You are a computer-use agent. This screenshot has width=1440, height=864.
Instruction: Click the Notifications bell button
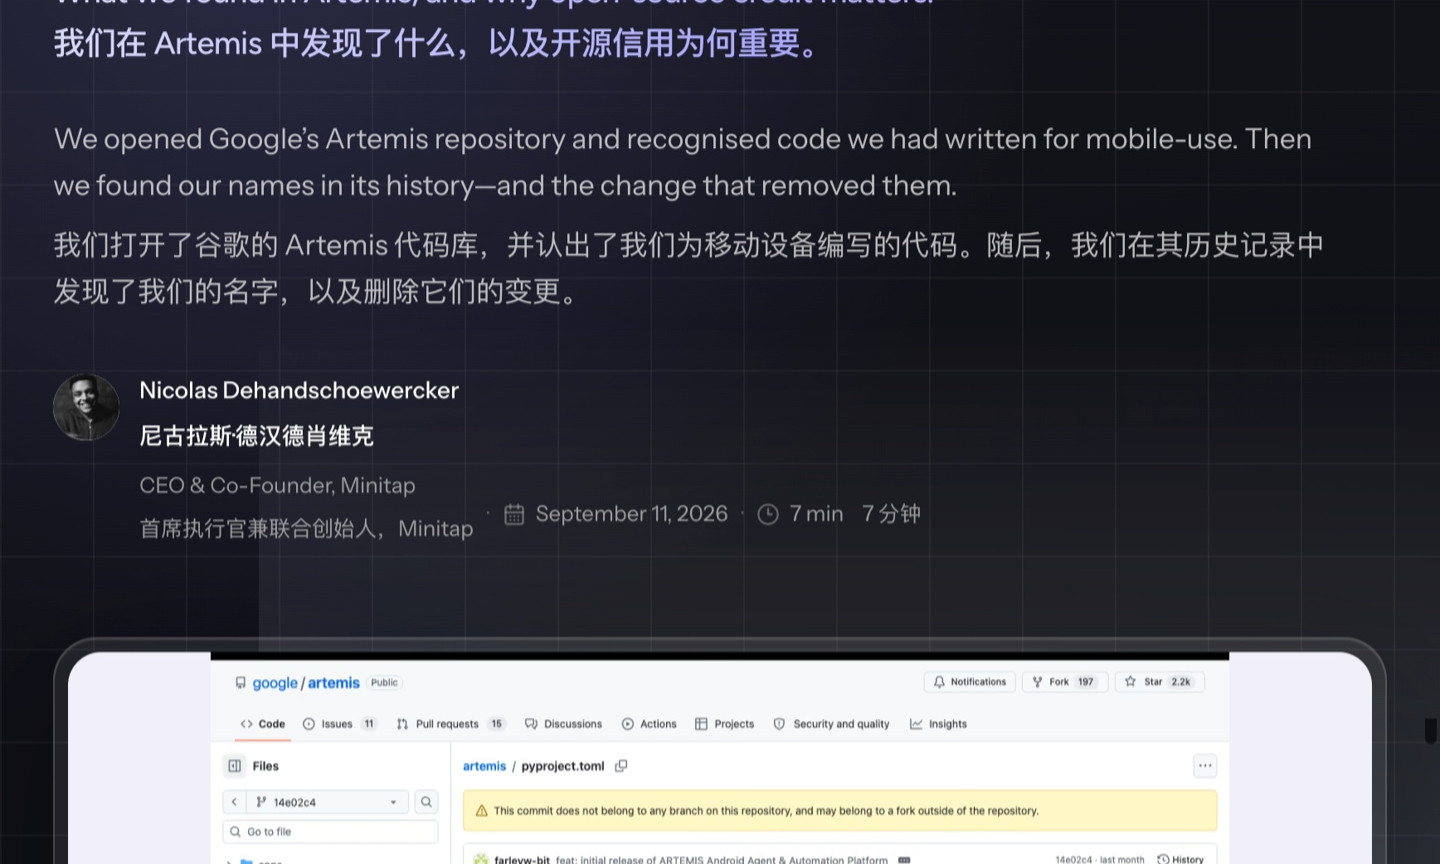969,682
